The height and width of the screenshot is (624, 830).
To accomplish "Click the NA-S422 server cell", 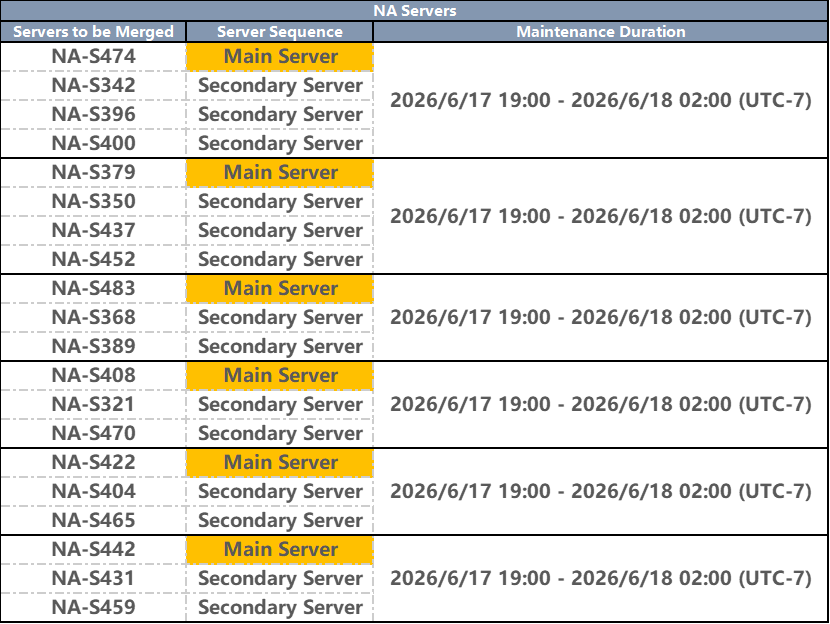I will [93, 463].
